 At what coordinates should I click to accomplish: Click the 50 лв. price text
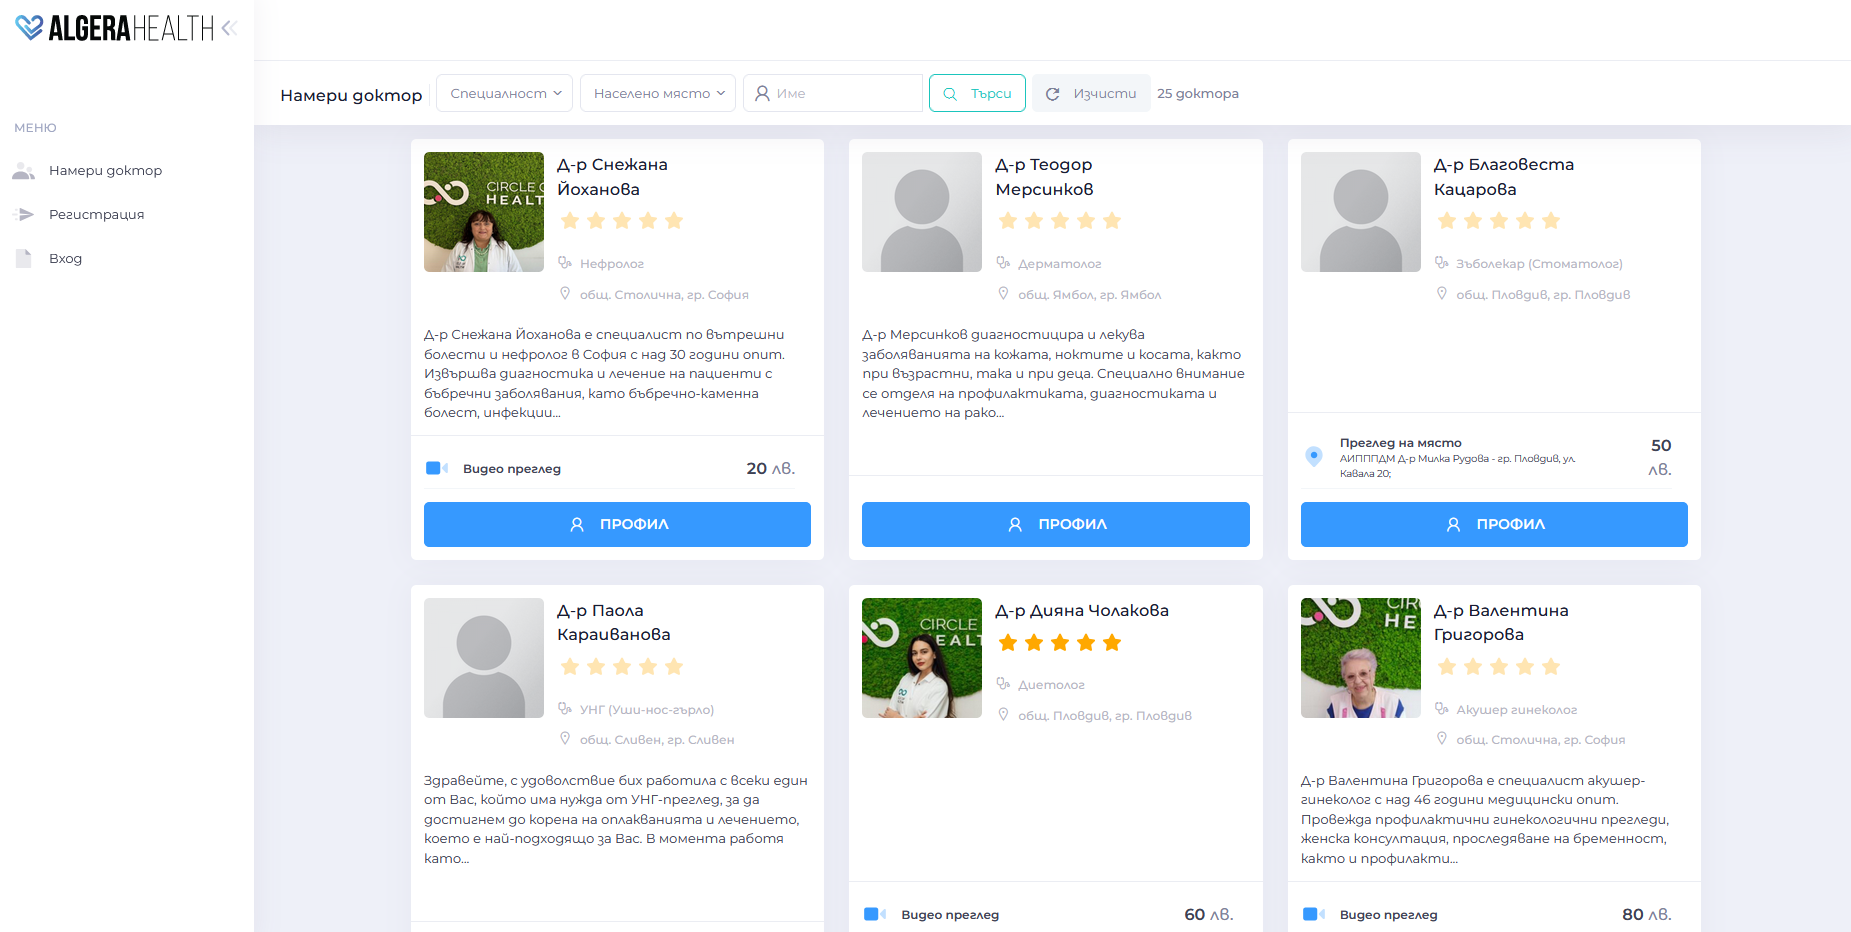(1660, 457)
